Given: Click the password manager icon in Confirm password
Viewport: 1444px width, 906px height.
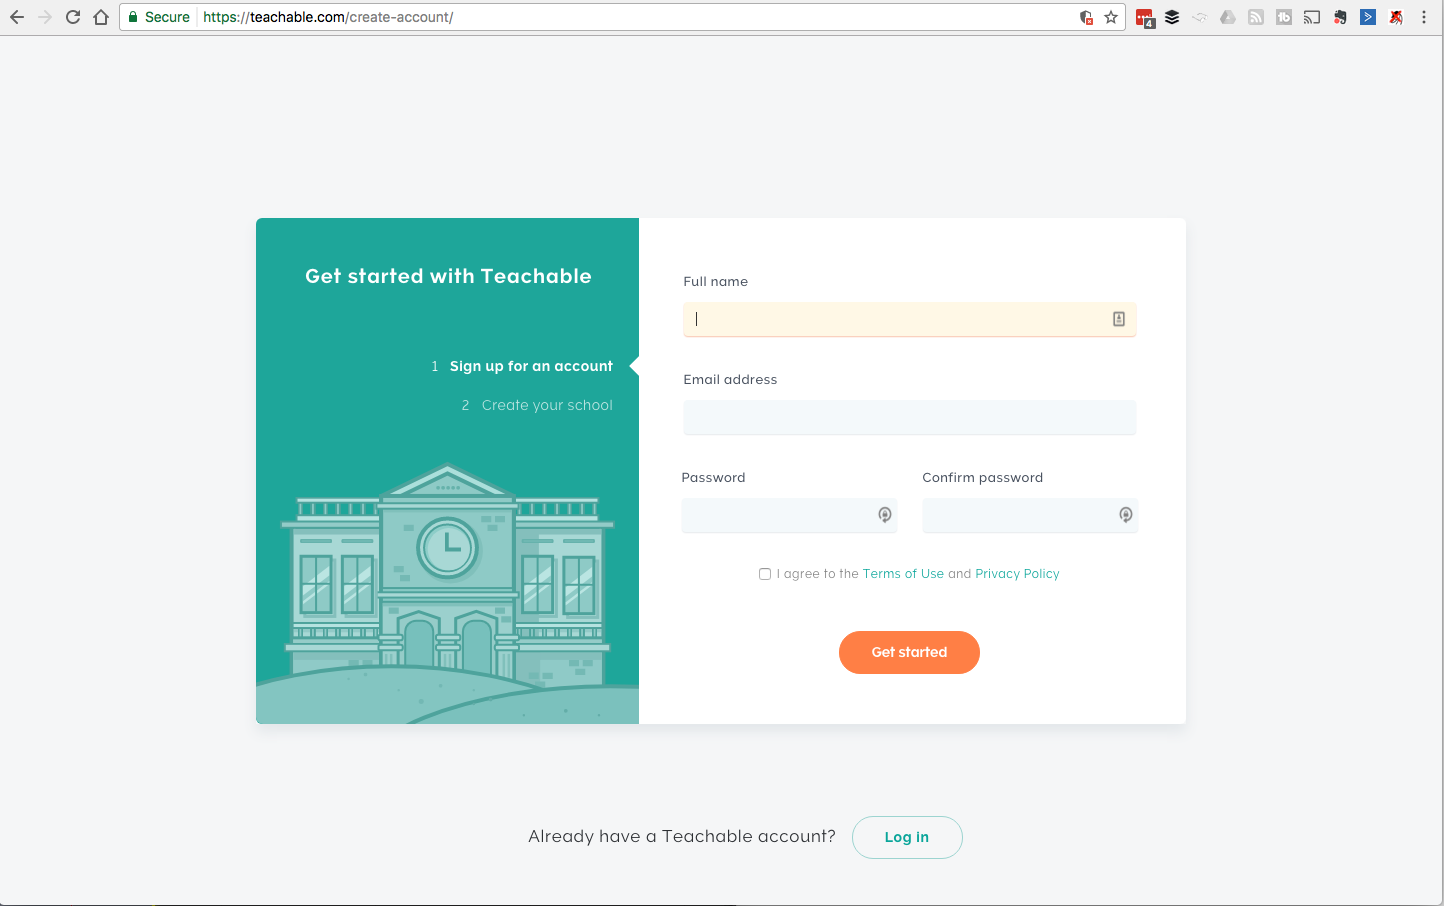Looking at the screenshot, I should [x=1126, y=515].
